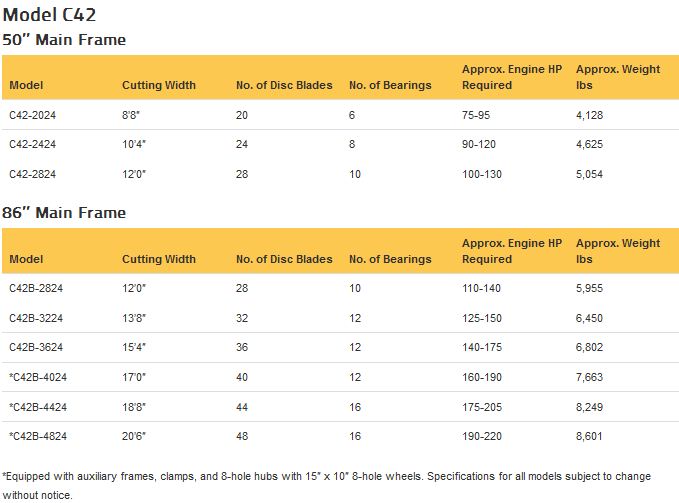Viewport: 679px width, 503px height.
Task: Select the *C42B-4824 model entry
Action: (x=36, y=436)
